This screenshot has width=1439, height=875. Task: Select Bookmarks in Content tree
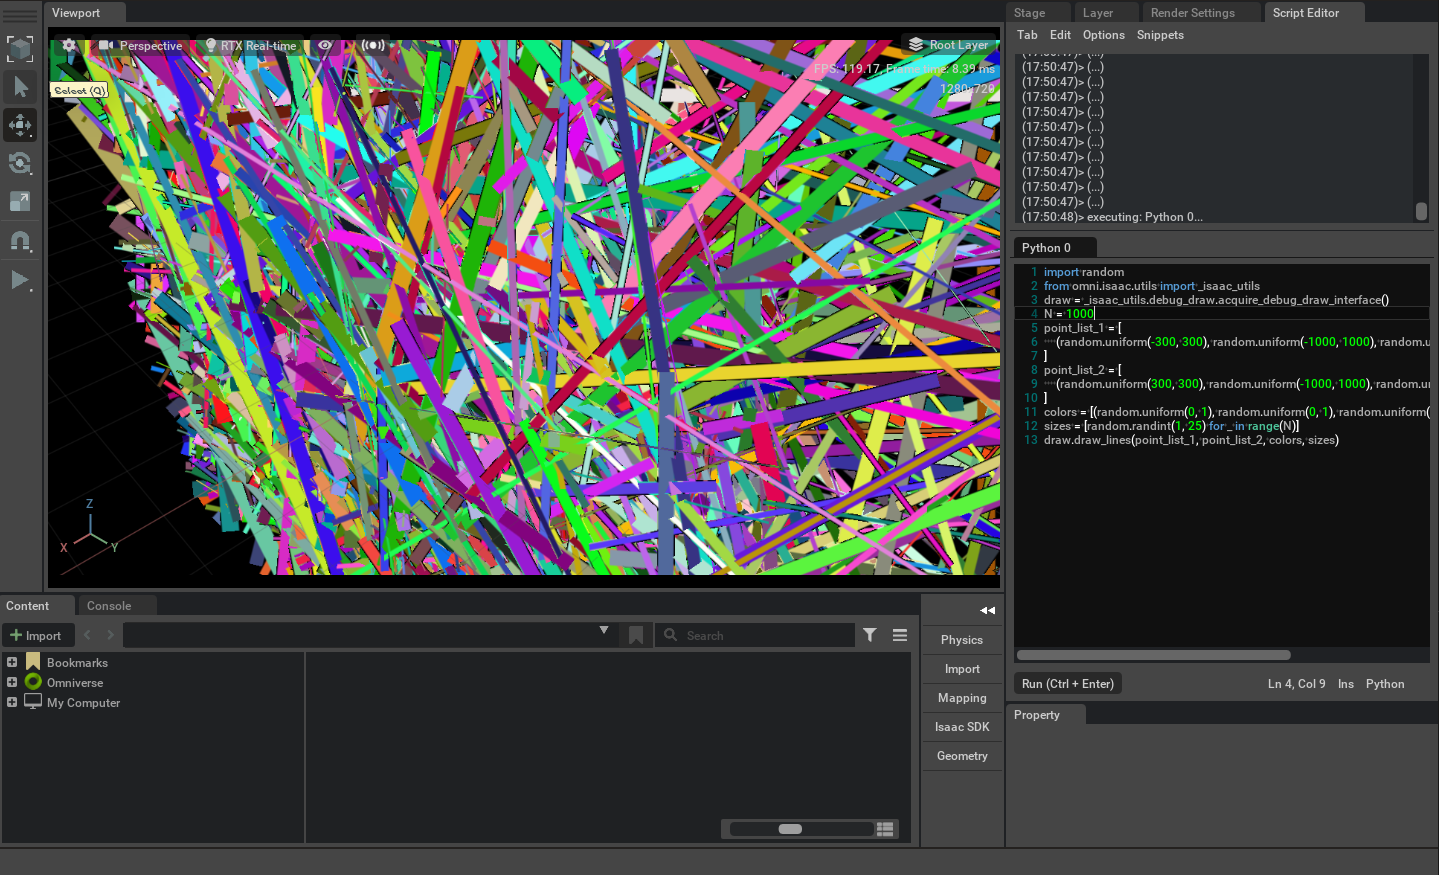coord(77,663)
